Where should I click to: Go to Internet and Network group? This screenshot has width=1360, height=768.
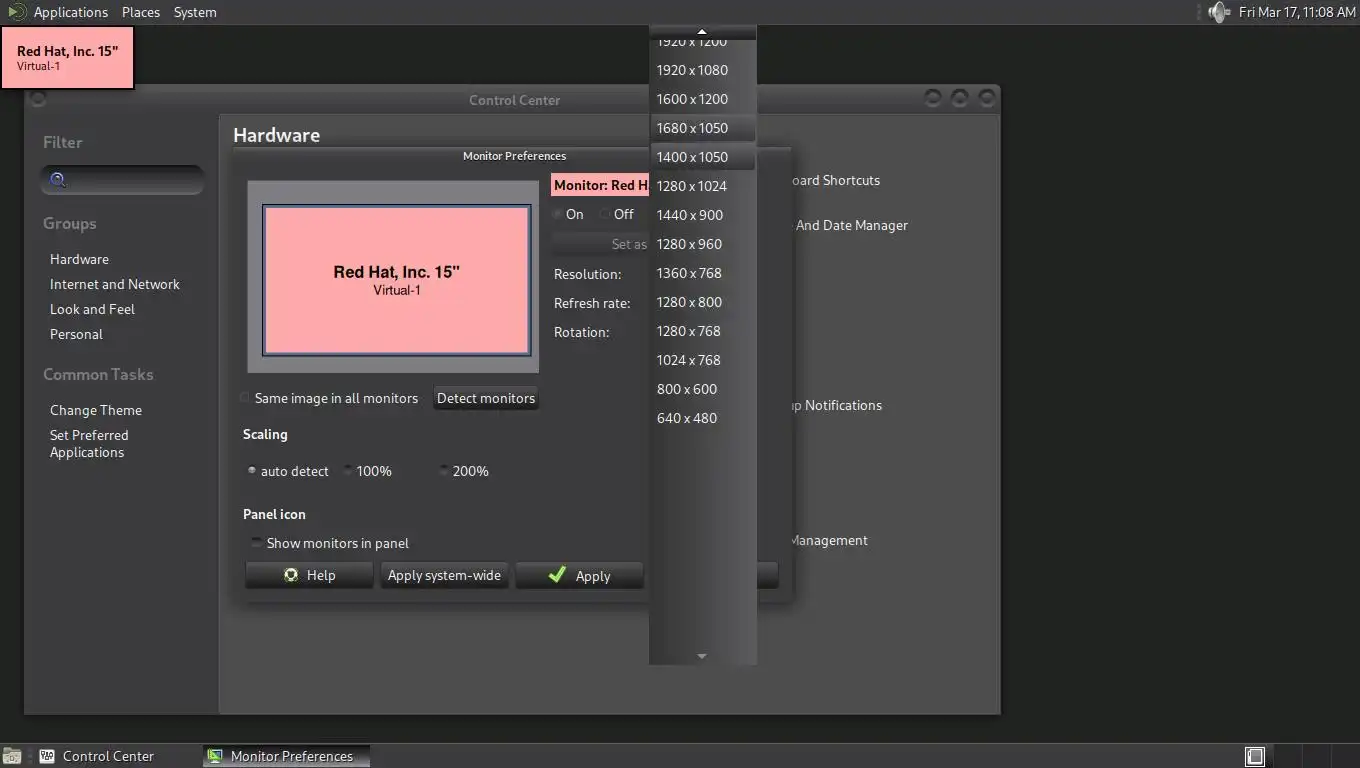tap(115, 284)
